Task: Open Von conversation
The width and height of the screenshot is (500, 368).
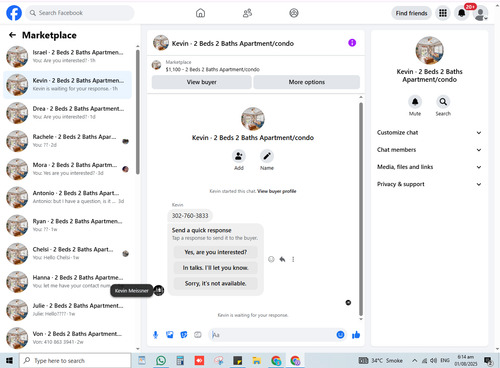Action: pos(67,338)
